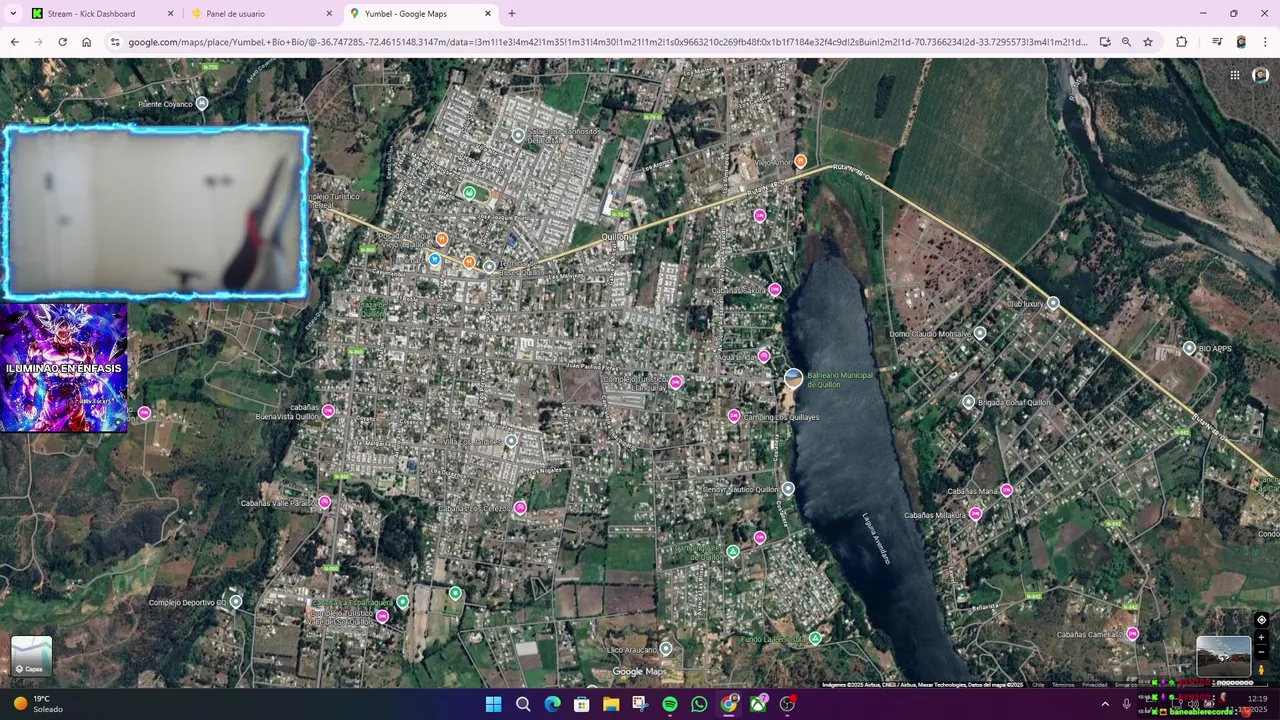Select the Domo Claudio Monsalve marker
This screenshot has height=720, width=1280.
click(980, 333)
